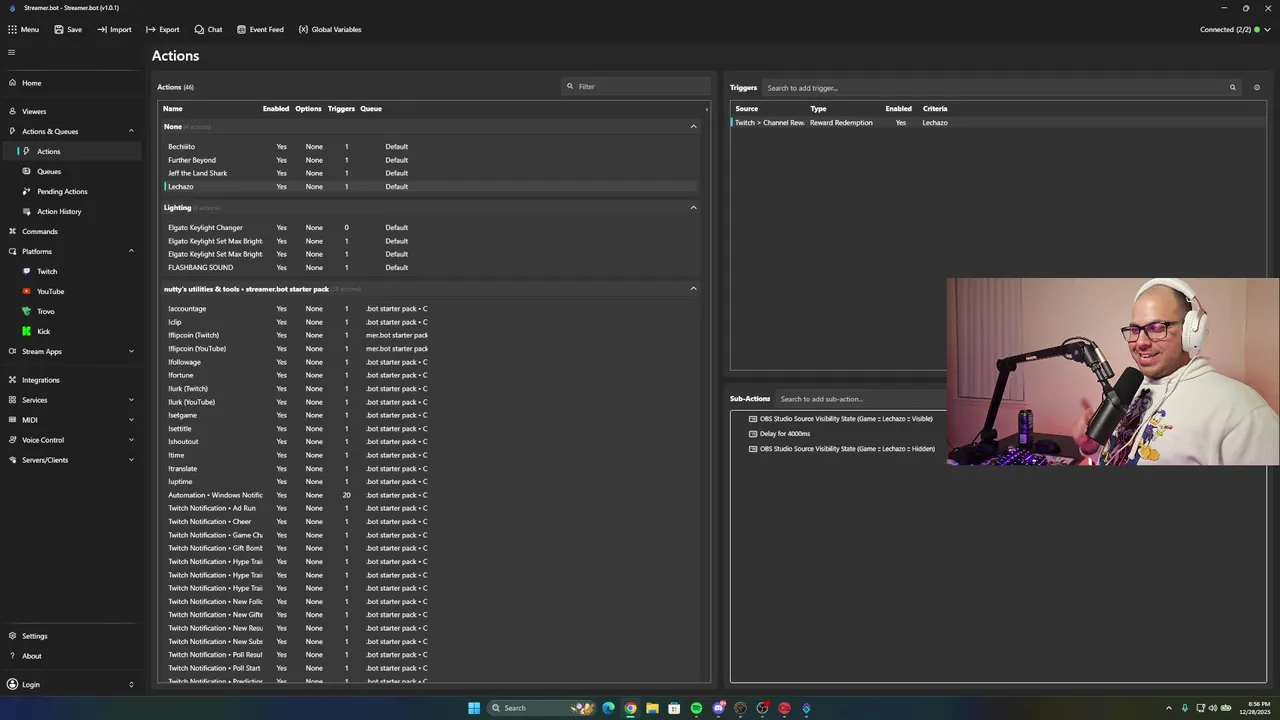Open Spotify from the taskbar
The image size is (1280, 720).
click(x=696, y=708)
